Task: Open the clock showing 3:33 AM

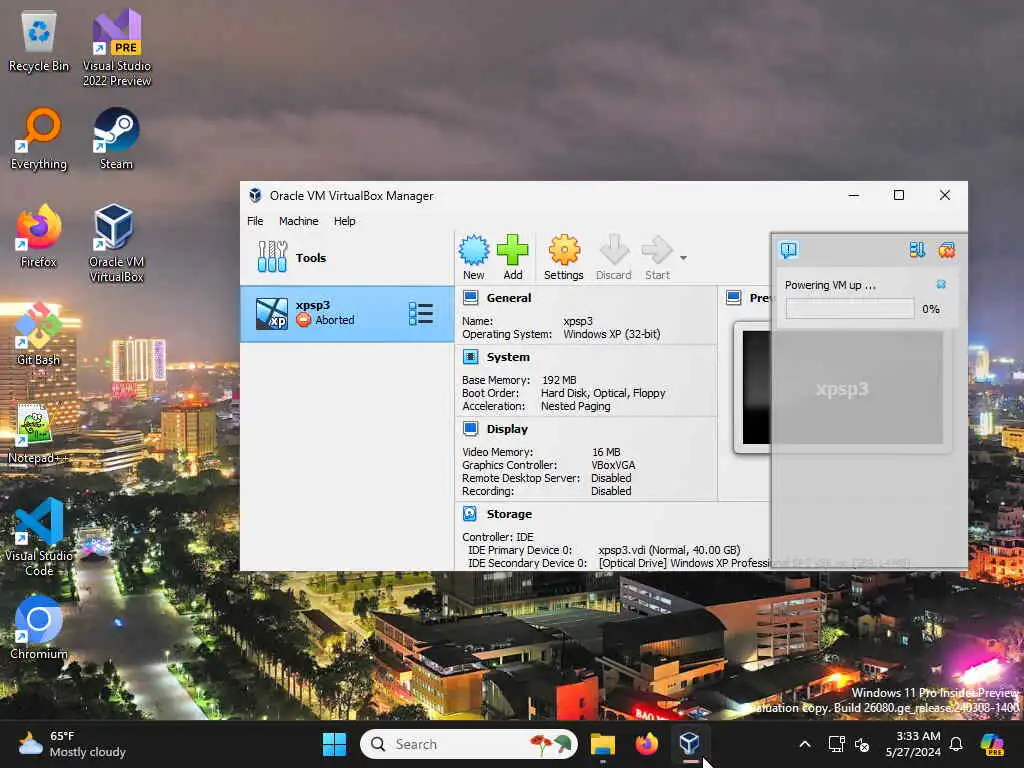Action: [x=913, y=744]
